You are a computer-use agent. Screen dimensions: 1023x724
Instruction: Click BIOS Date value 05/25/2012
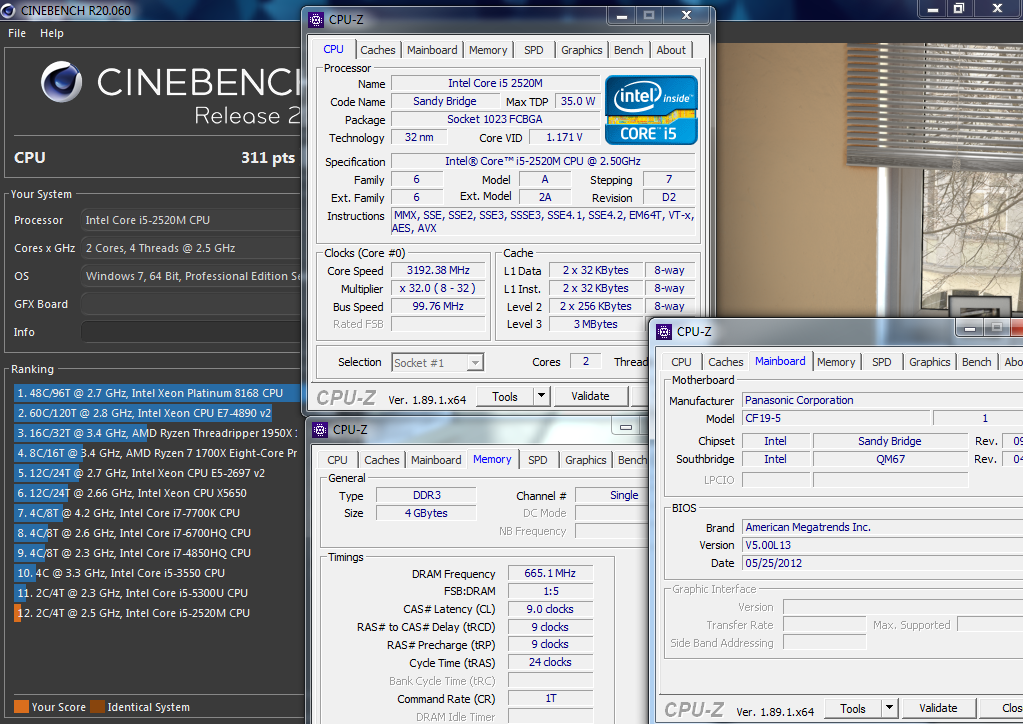coord(882,564)
